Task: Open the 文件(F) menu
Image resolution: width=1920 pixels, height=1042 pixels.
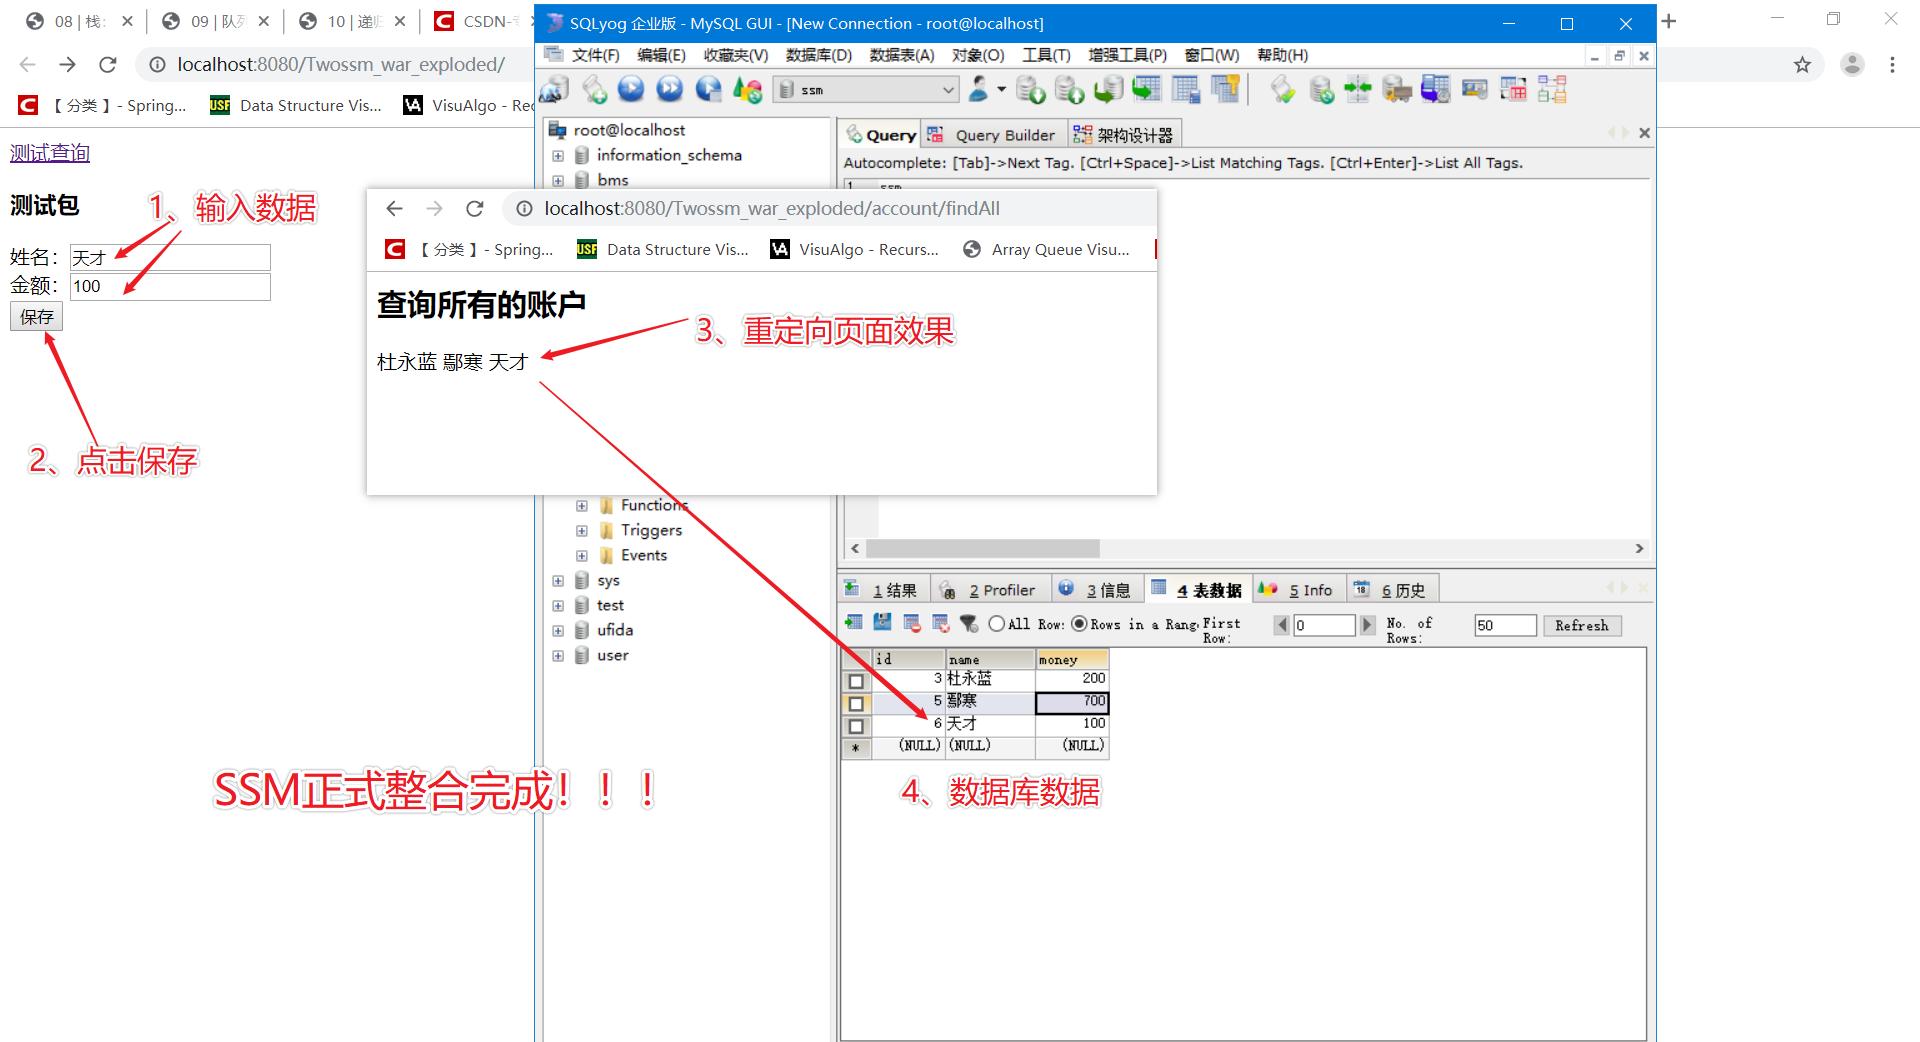Action: click(x=596, y=55)
